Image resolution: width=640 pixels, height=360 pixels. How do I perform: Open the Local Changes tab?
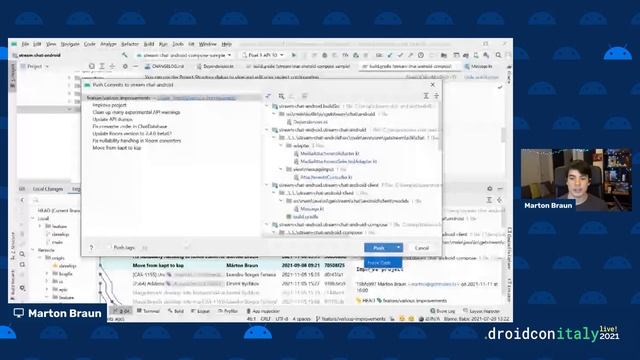click(x=48, y=189)
